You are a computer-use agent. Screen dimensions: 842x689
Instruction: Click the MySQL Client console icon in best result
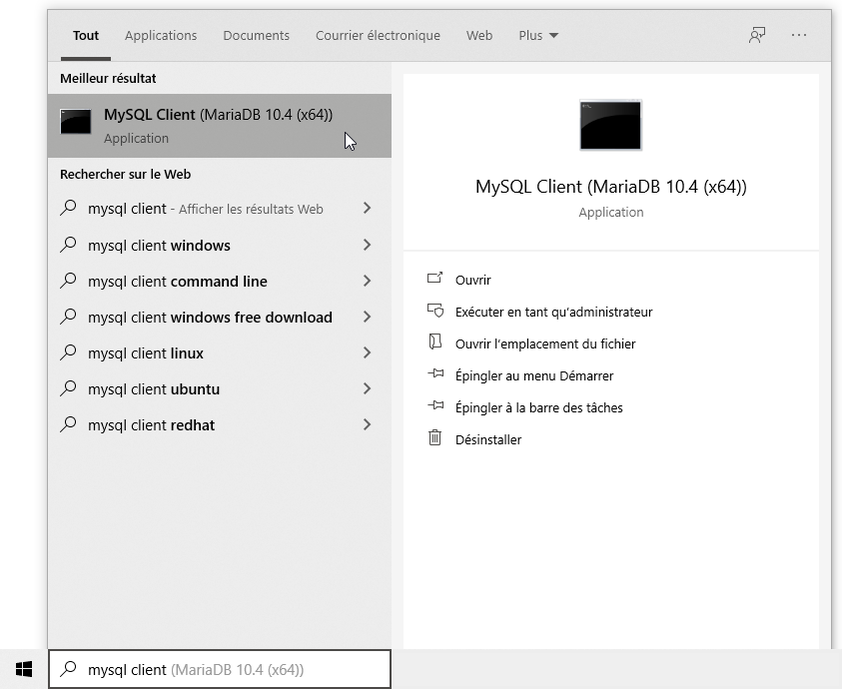pos(76,122)
